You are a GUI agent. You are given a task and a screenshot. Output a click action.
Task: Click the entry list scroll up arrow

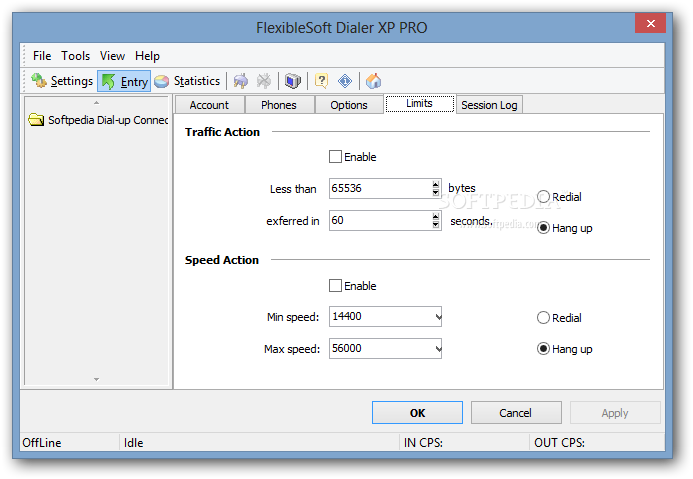[96, 103]
